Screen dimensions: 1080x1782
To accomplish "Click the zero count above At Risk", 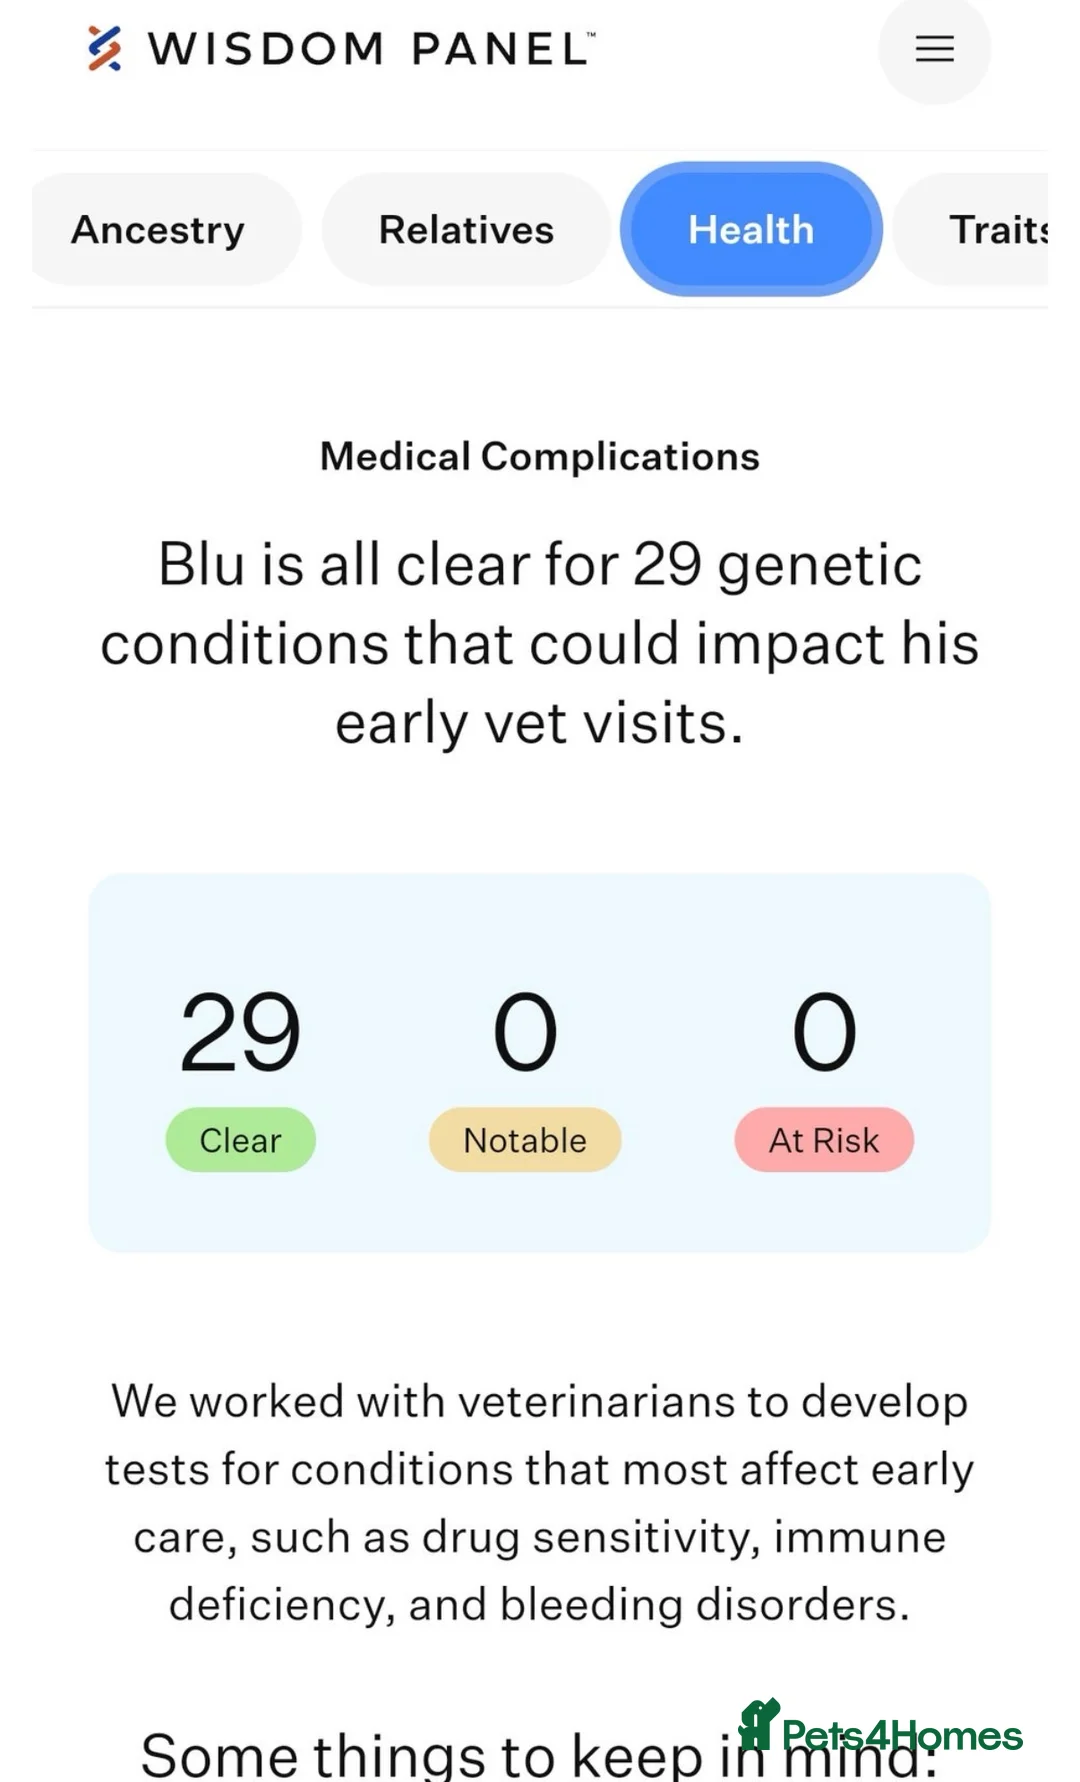I will coord(824,1032).
